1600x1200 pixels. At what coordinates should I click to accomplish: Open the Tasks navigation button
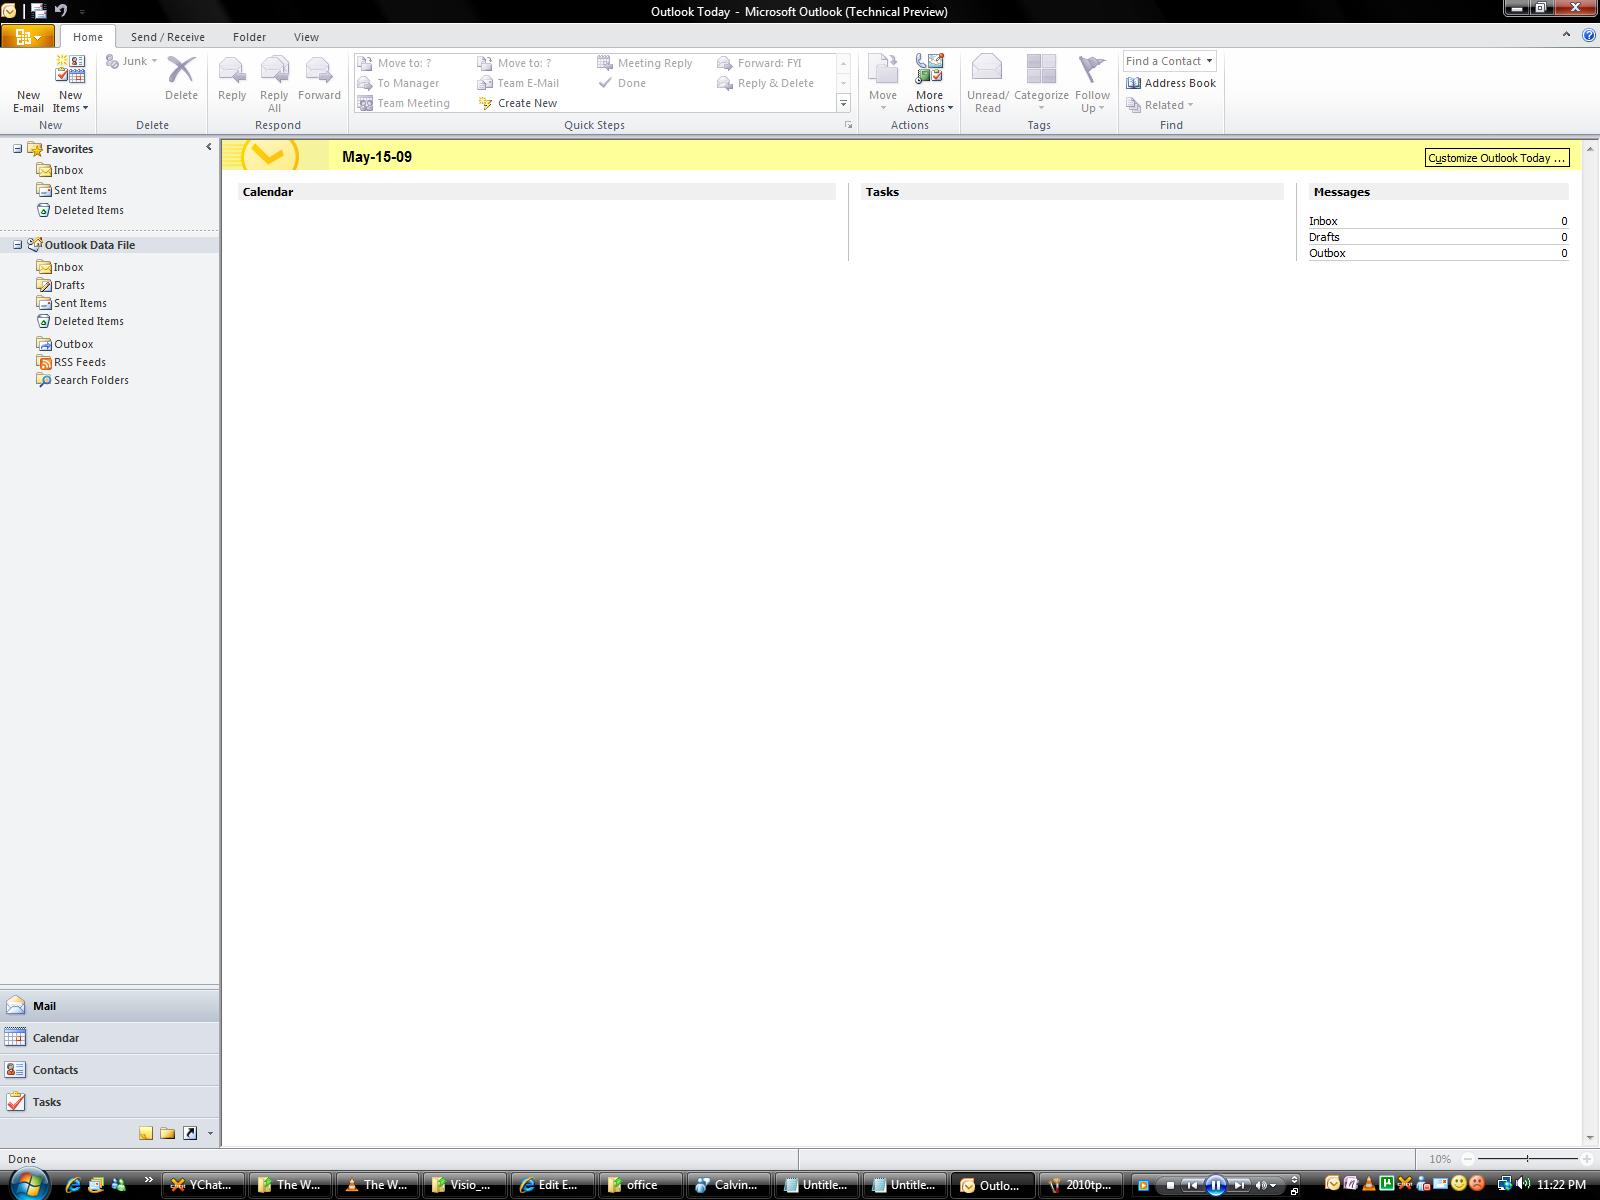pos(46,1102)
